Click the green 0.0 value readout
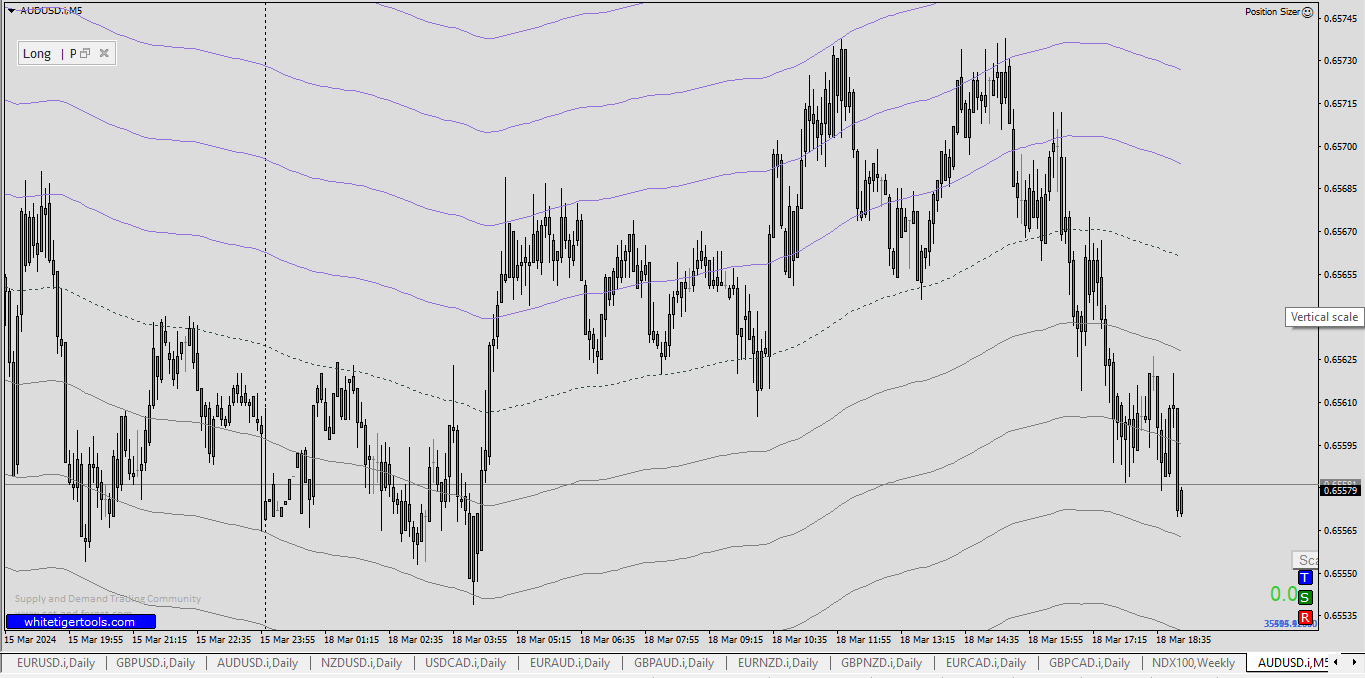Screen dimensions: 1365x678 pos(1283,594)
